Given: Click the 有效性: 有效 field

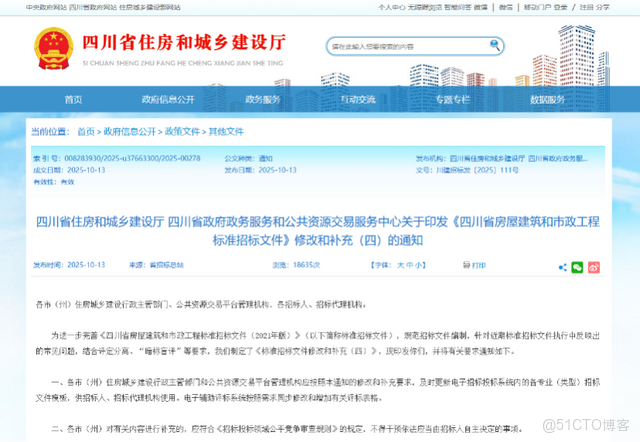Looking at the screenshot, I should point(54,182).
